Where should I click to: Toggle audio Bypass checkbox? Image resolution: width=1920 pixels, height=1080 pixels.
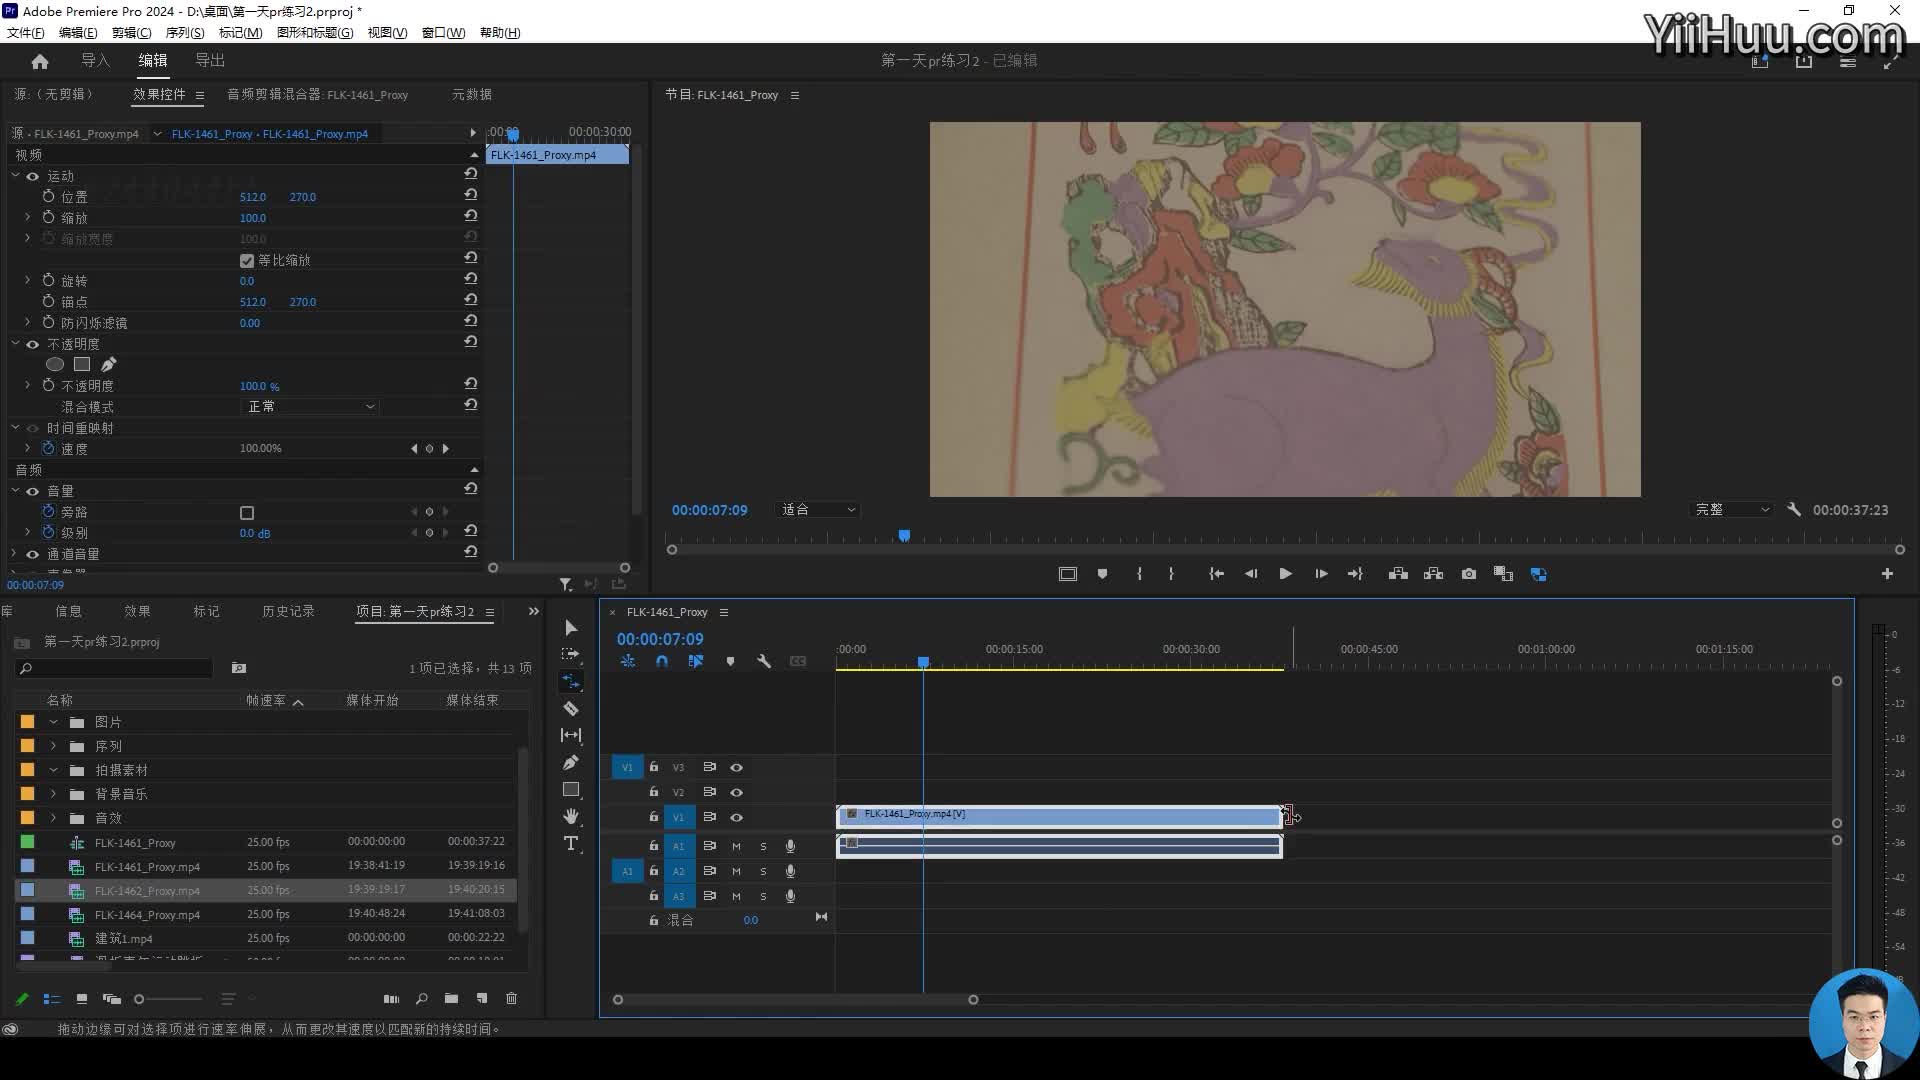[247, 513]
